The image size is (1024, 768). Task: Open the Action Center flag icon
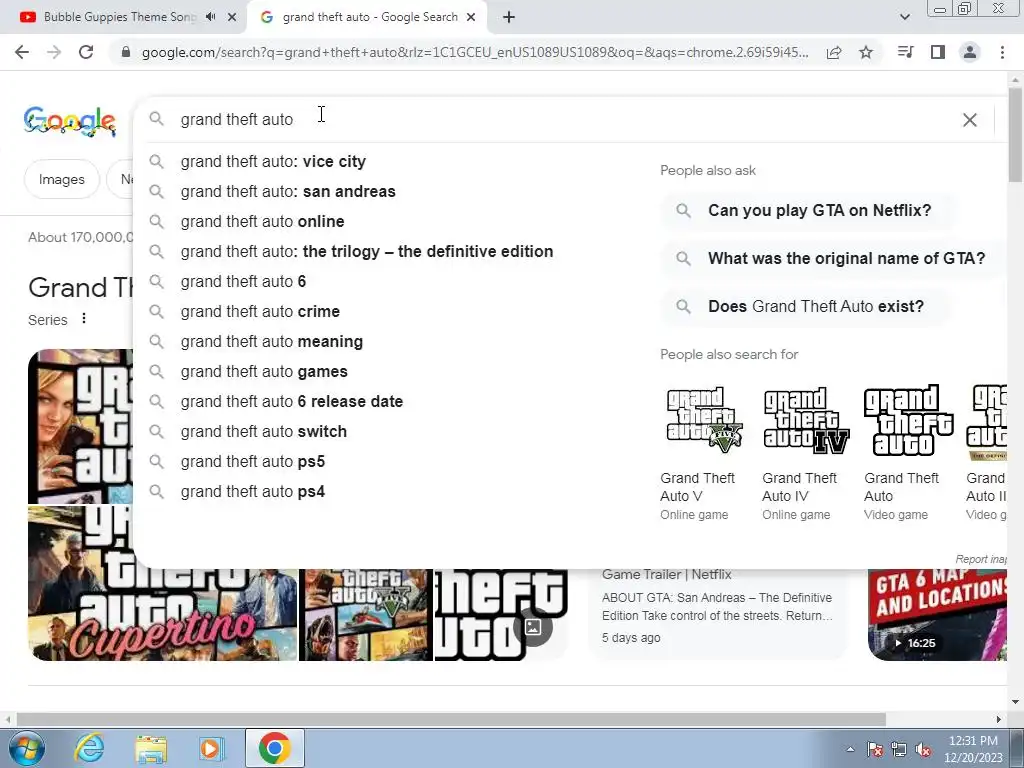point(875,749)
